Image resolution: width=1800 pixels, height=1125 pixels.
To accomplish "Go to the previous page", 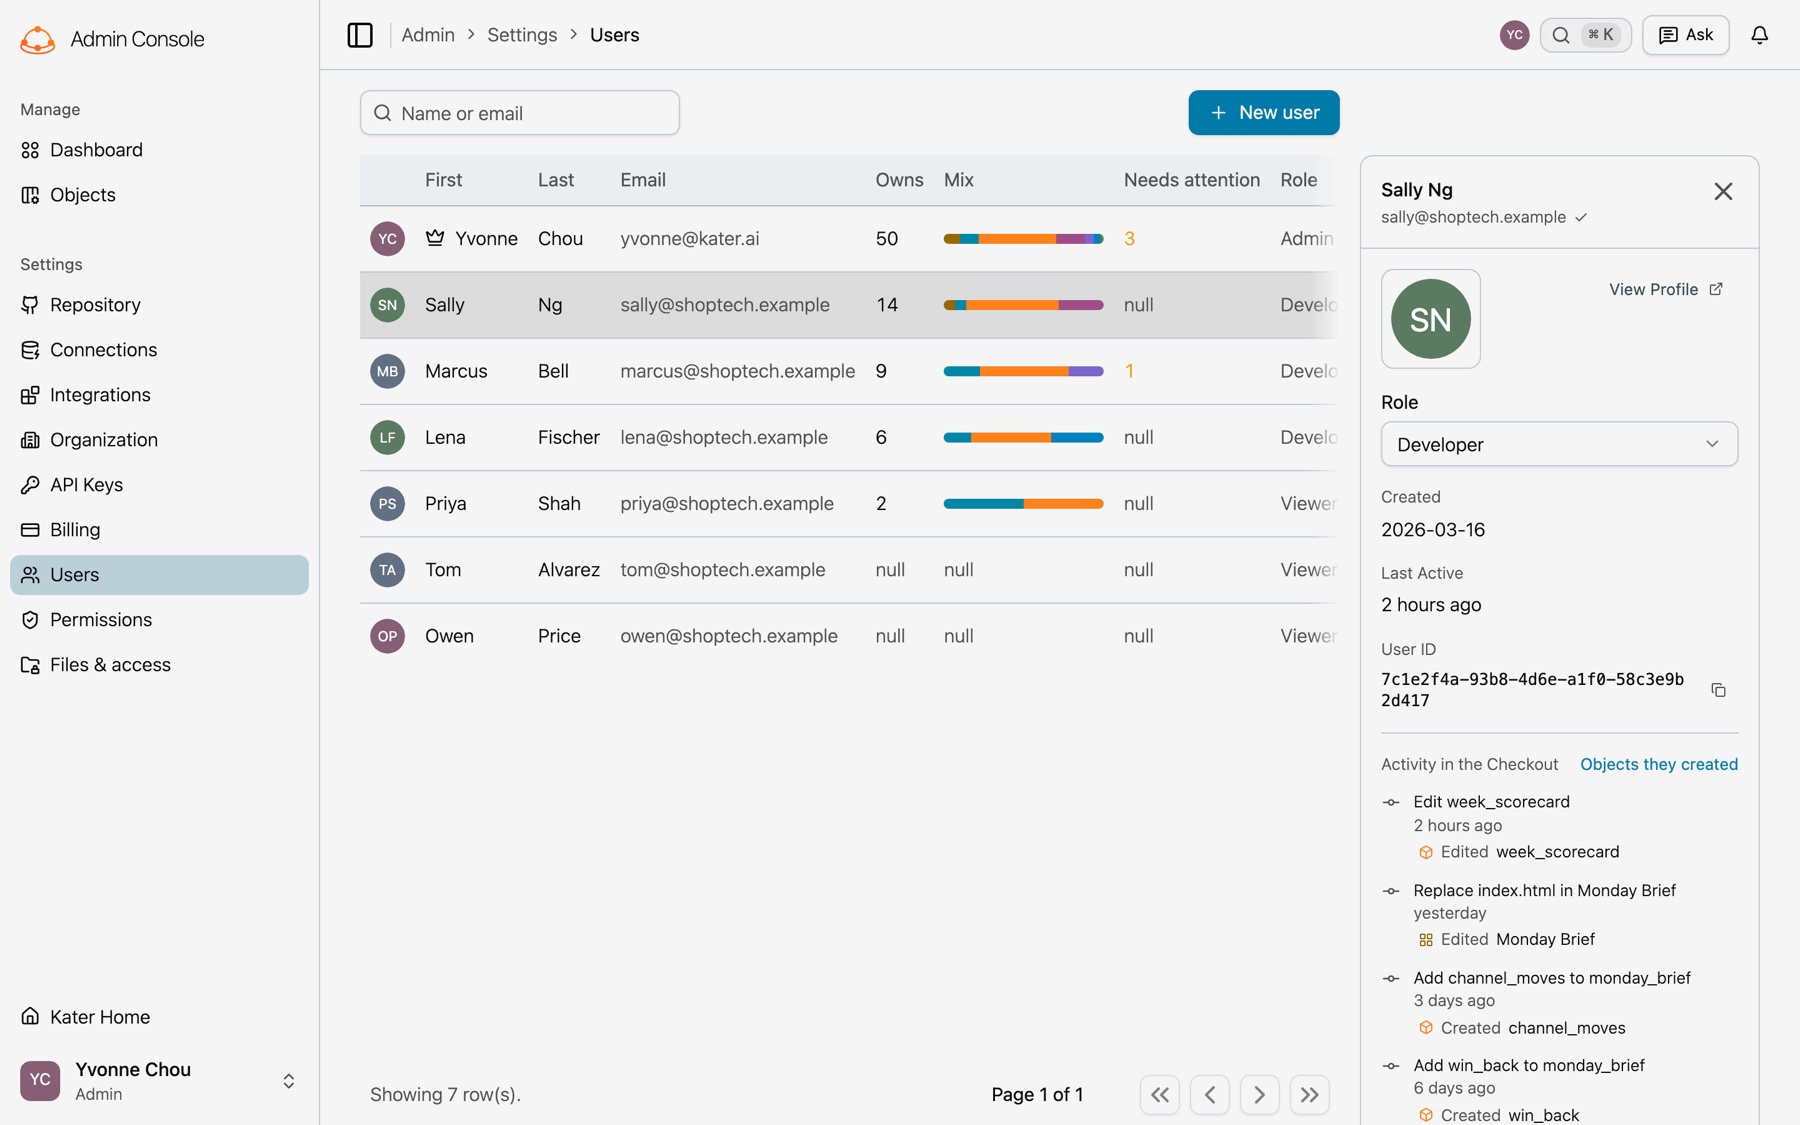I will 1210,1095.
